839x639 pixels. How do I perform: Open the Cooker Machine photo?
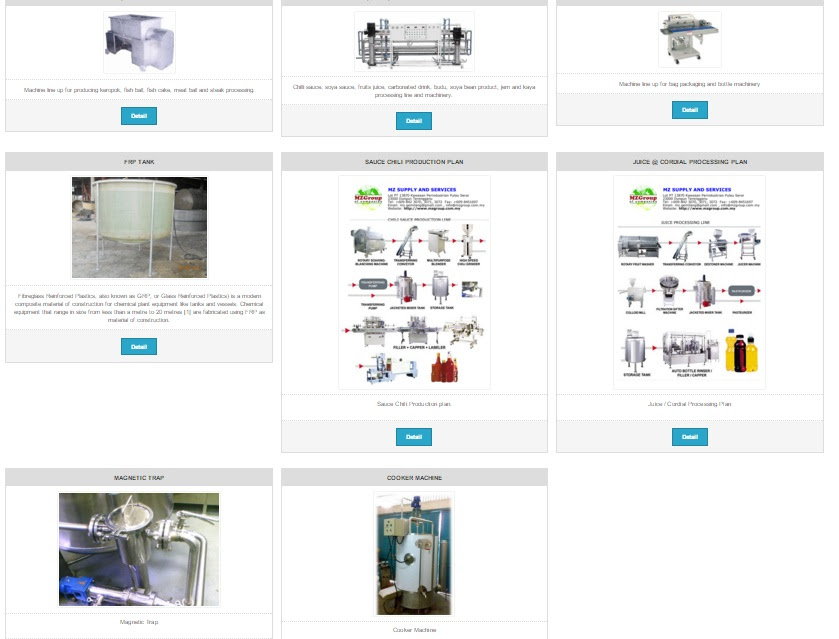[414, 553]
